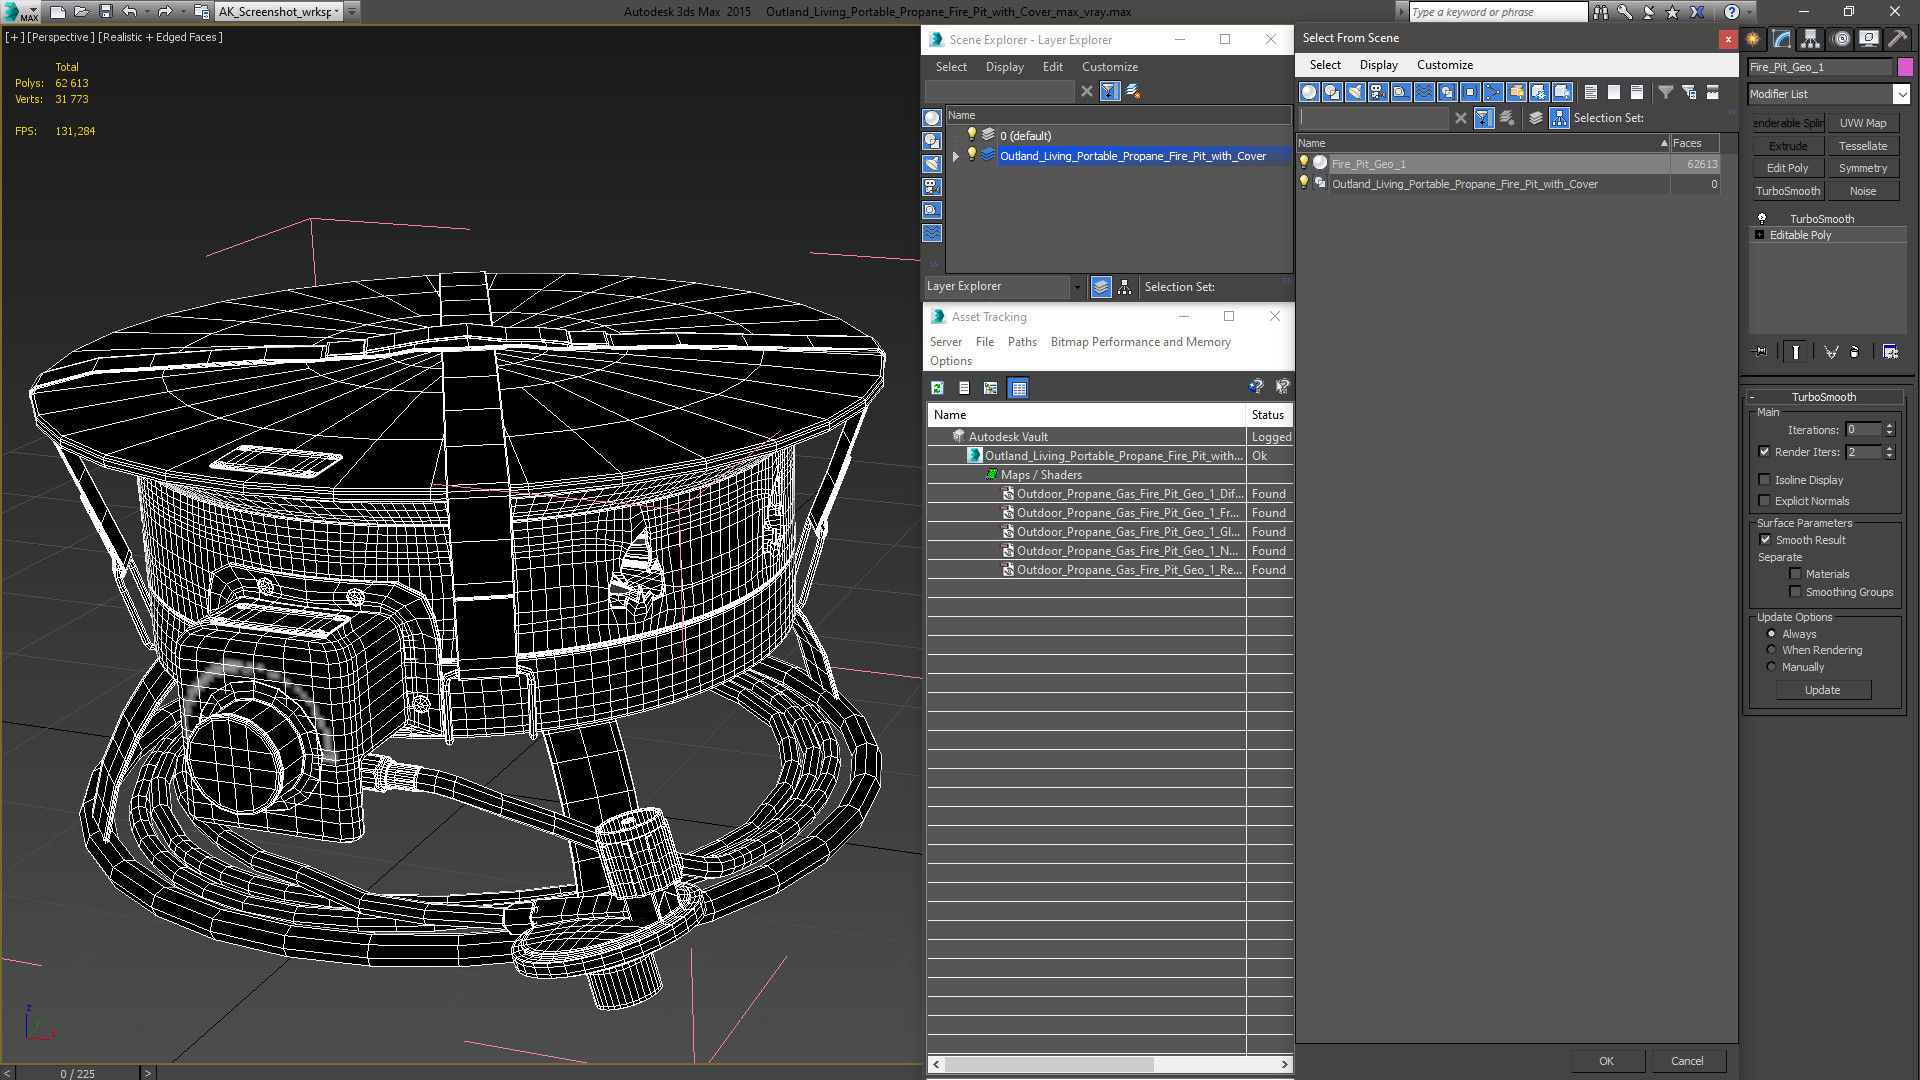Toggle the TurboSmooth modifier lightbulb in the stack
Screen dimensions: 1920x1080
tap(1762, 218)
